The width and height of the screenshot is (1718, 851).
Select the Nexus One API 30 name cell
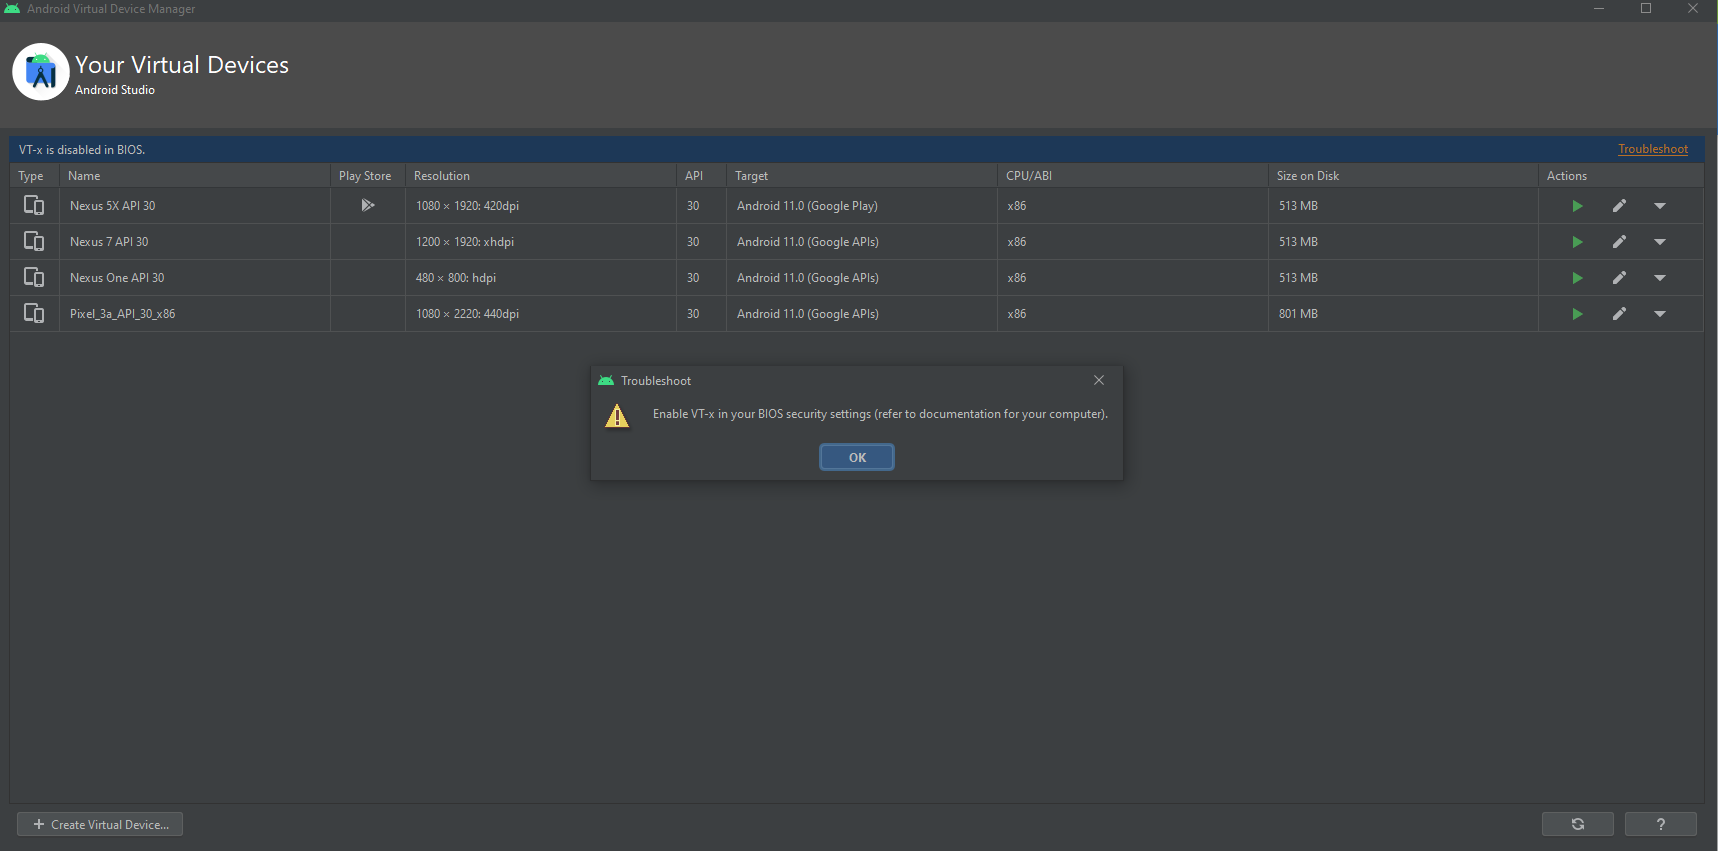click(195, 278)
